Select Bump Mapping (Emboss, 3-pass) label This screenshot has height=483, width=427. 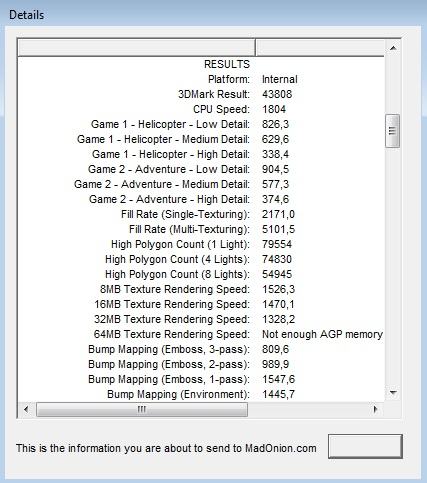pyautogui.click(x=169, y=349)
